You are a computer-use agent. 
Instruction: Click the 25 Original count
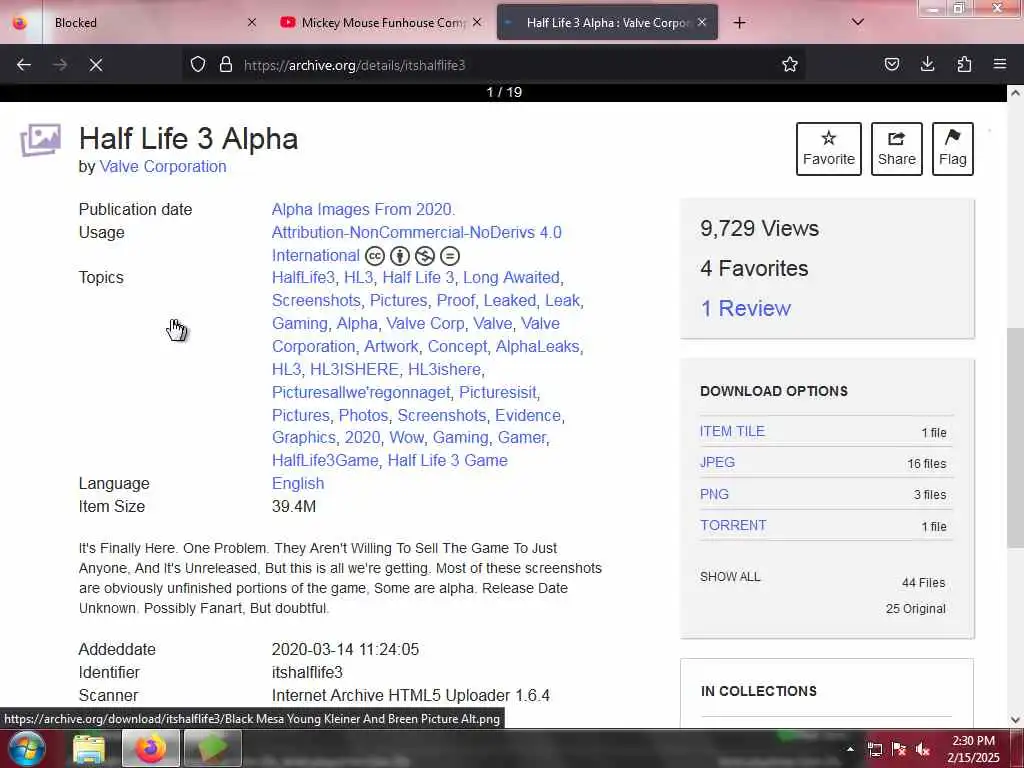916,609
